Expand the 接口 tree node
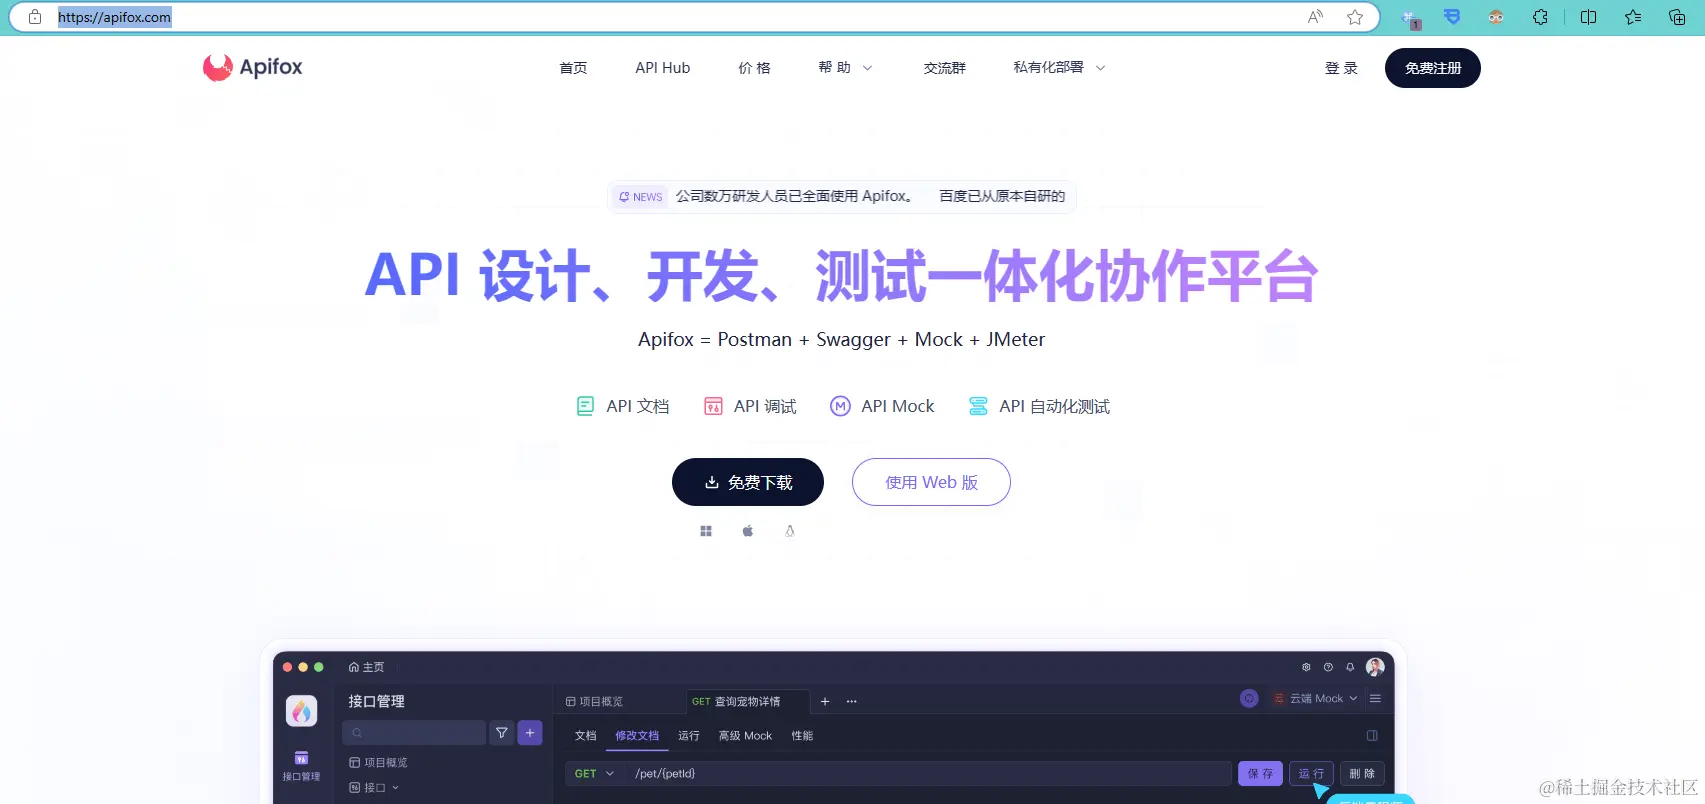This screenshot has height=804, width=1705. pos(374,788)
